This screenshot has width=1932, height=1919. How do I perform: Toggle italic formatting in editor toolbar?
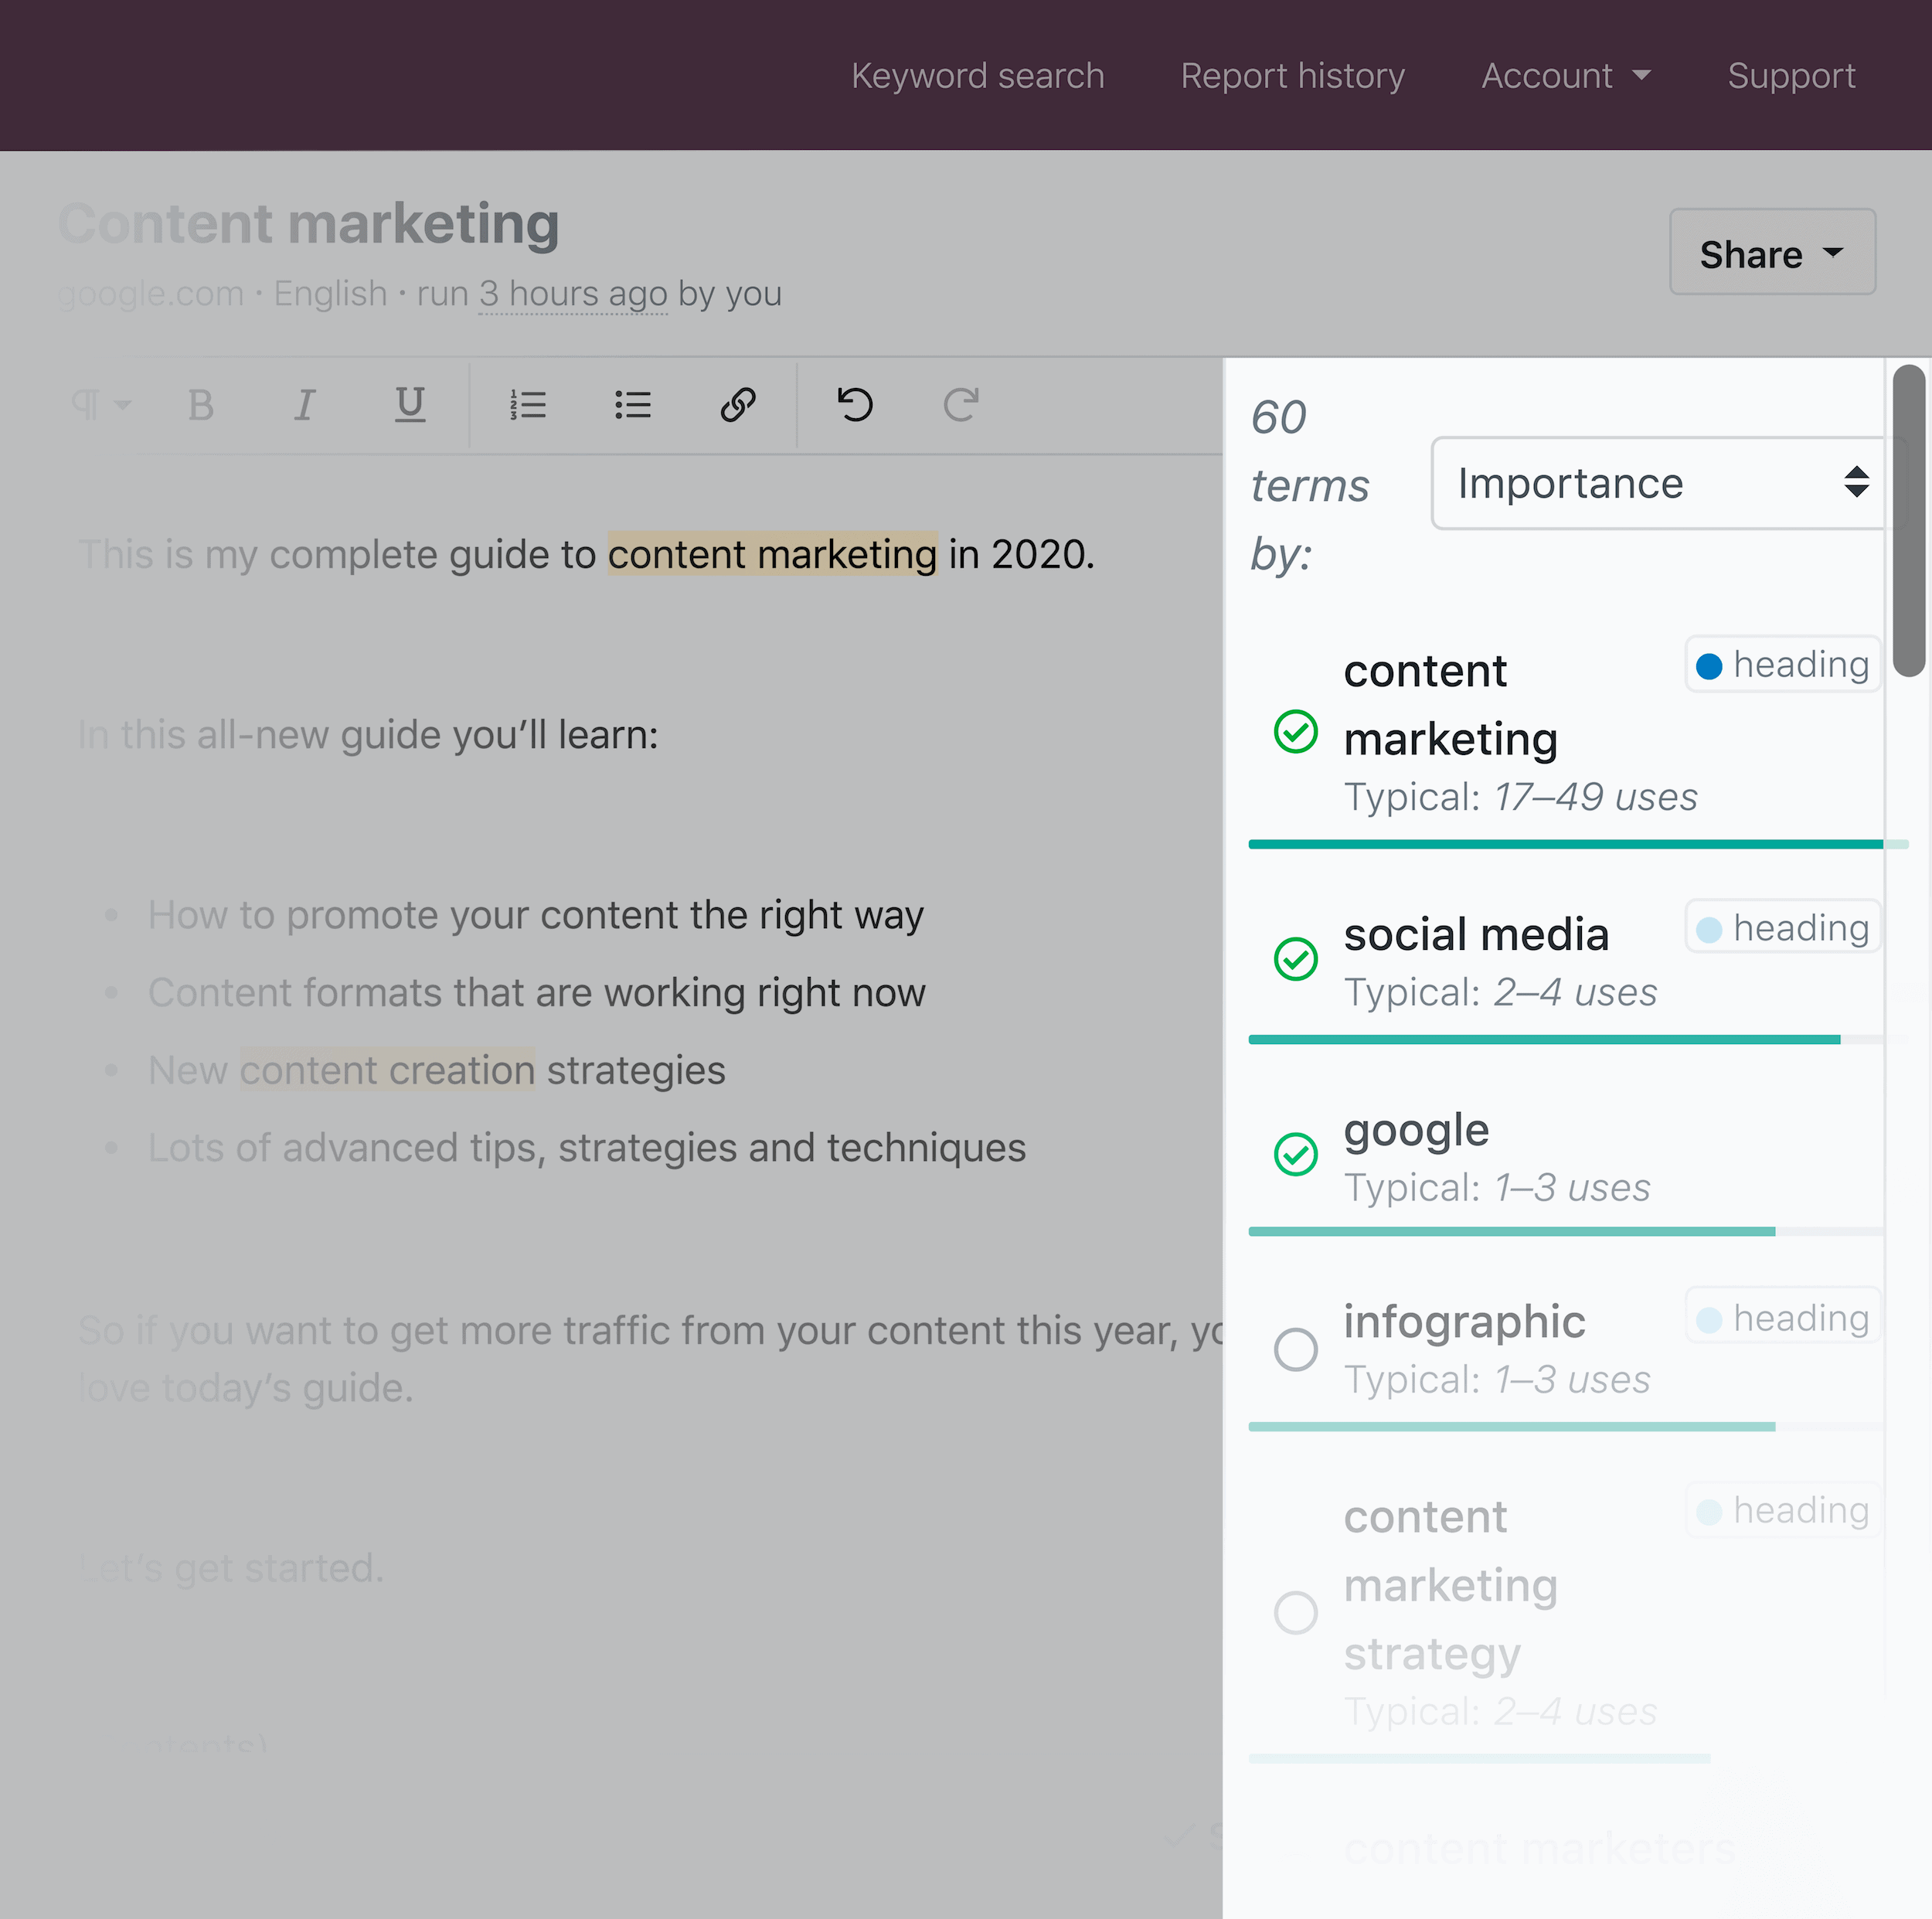305,405
